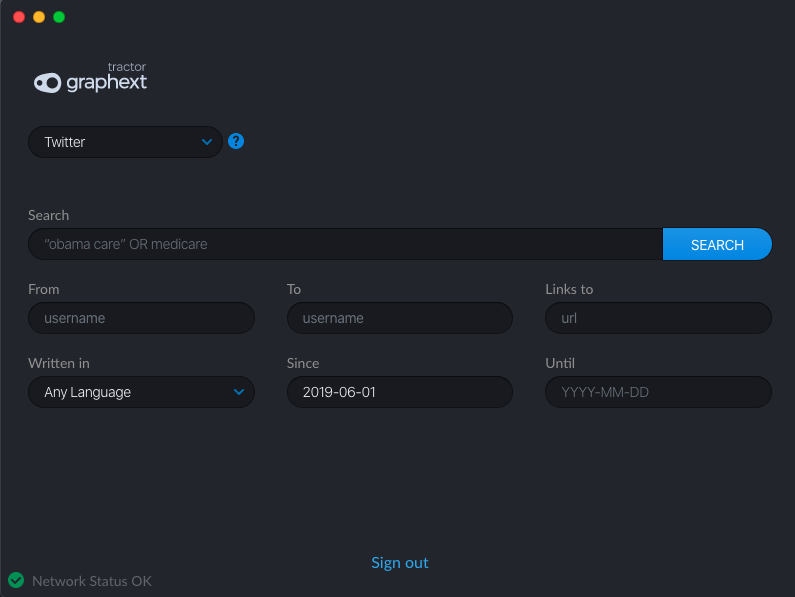Click the Links to label
The height and width of the screenshot is (597, 795).
[569, 289]
